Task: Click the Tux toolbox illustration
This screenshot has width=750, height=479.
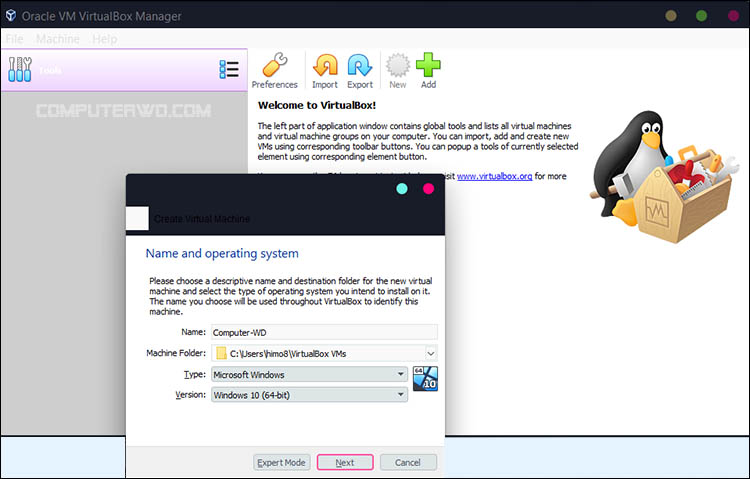Action: point(664,176)
